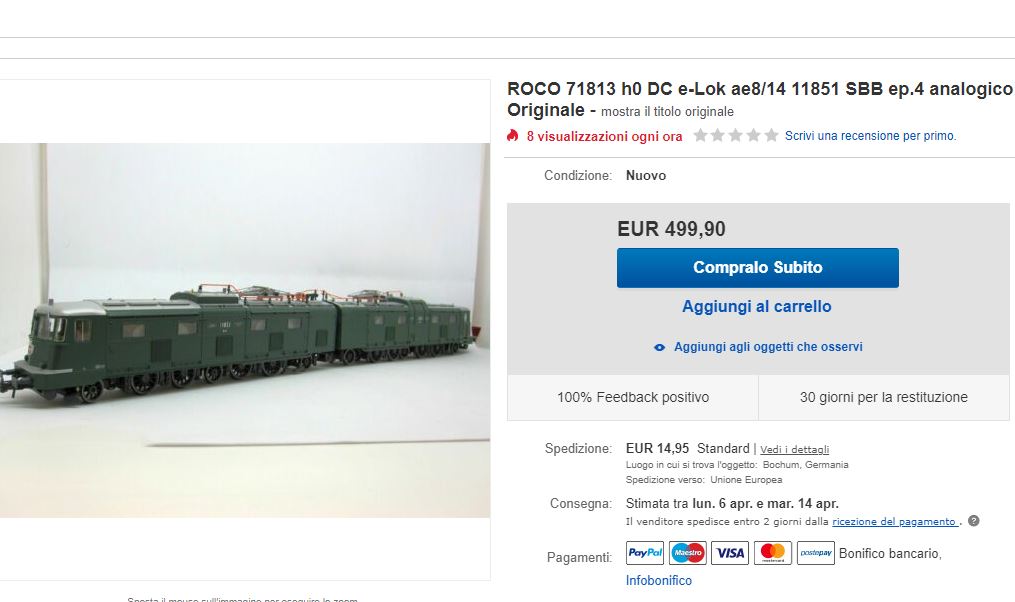This screenshot has height=602, width=1015.
Task: Click the red flame views icon
Action: [x=513, y=135]
